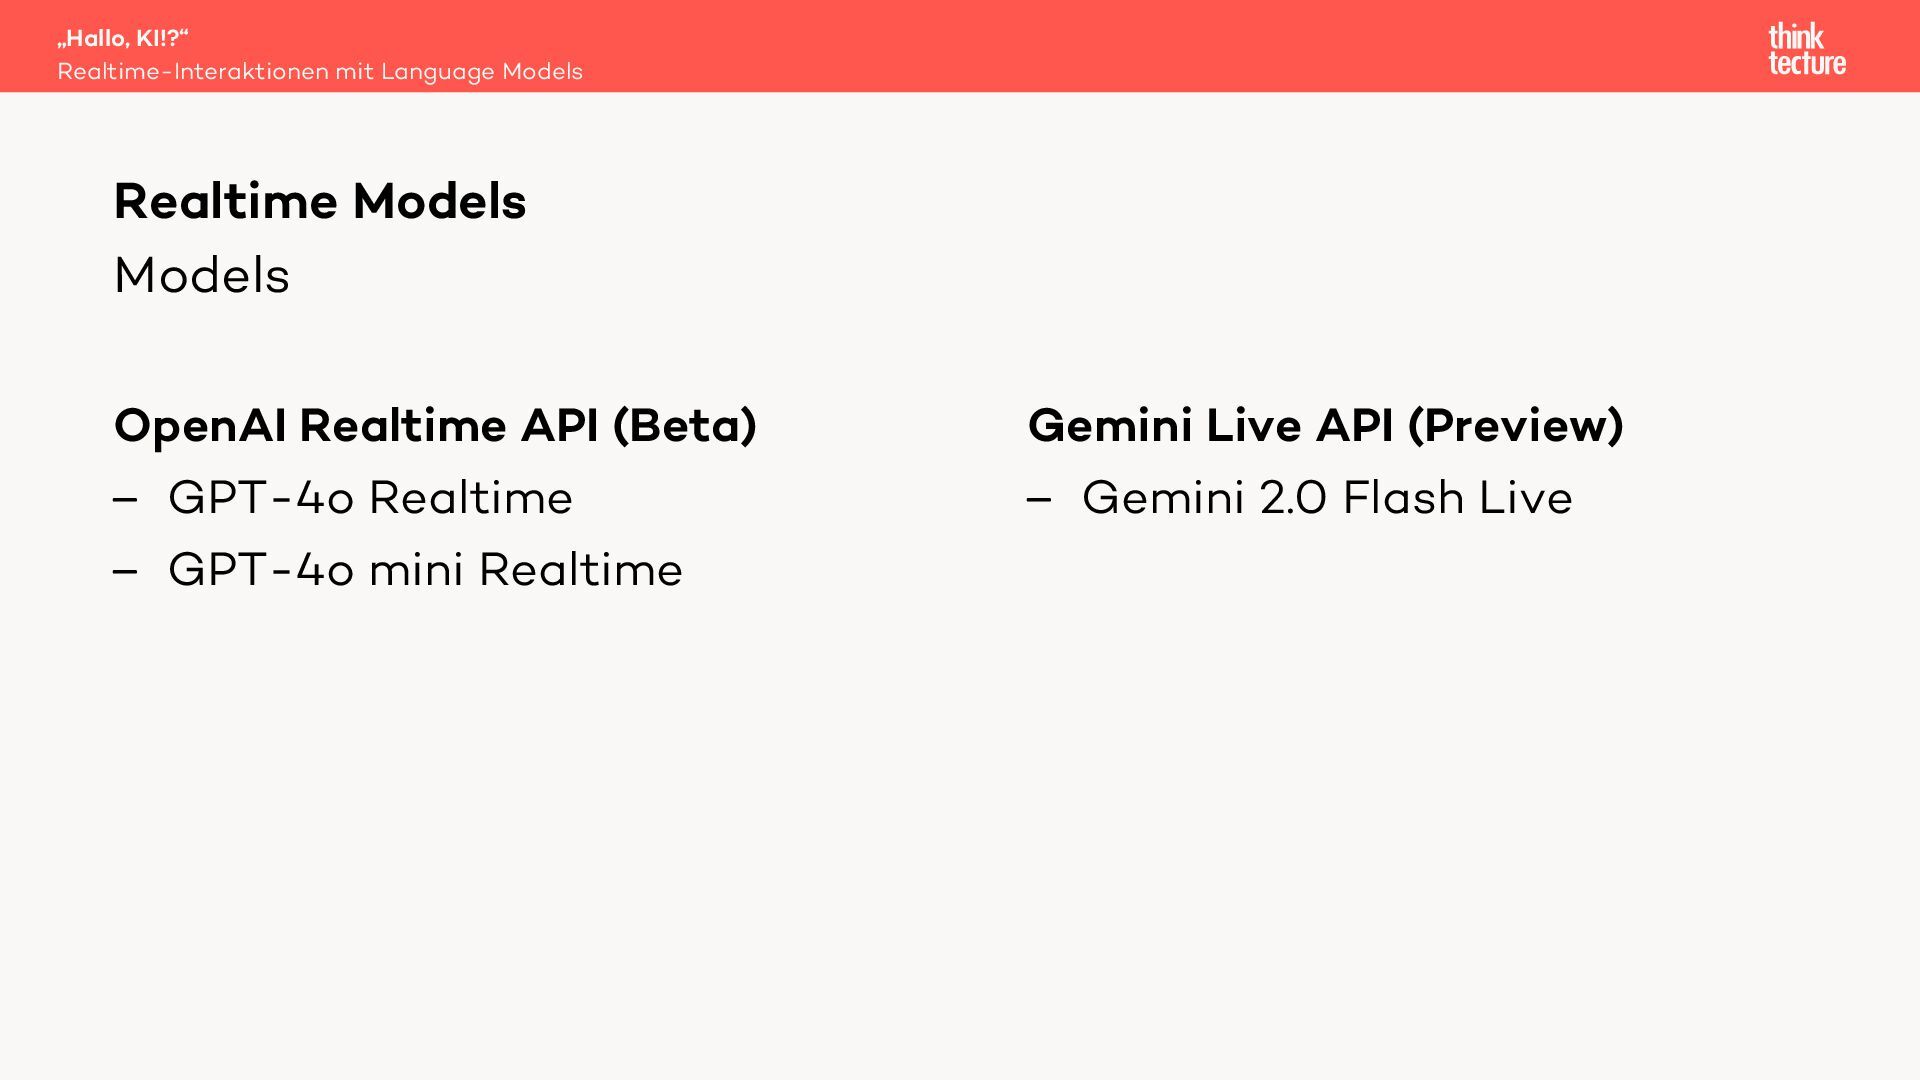The image size is (1920, 1080).
Task: Click the word "think" in the logo
Action: 1796,37
